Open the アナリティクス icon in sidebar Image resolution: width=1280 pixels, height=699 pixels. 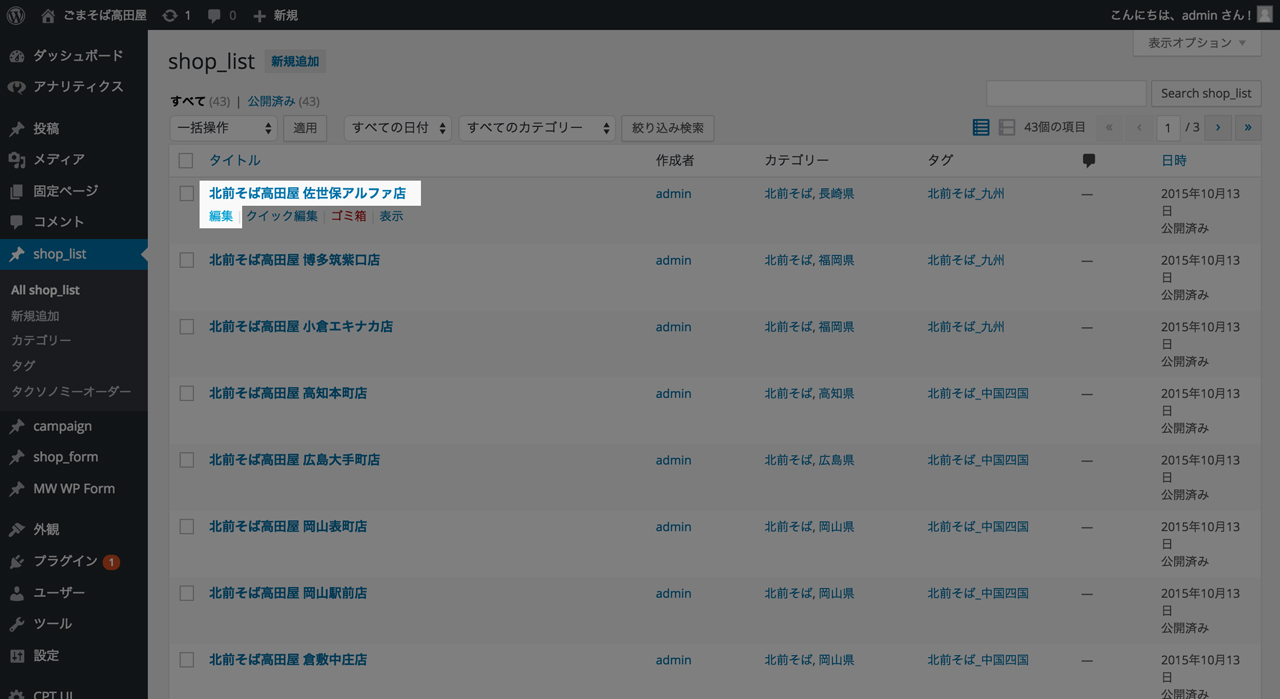click(x=17, y=87)
